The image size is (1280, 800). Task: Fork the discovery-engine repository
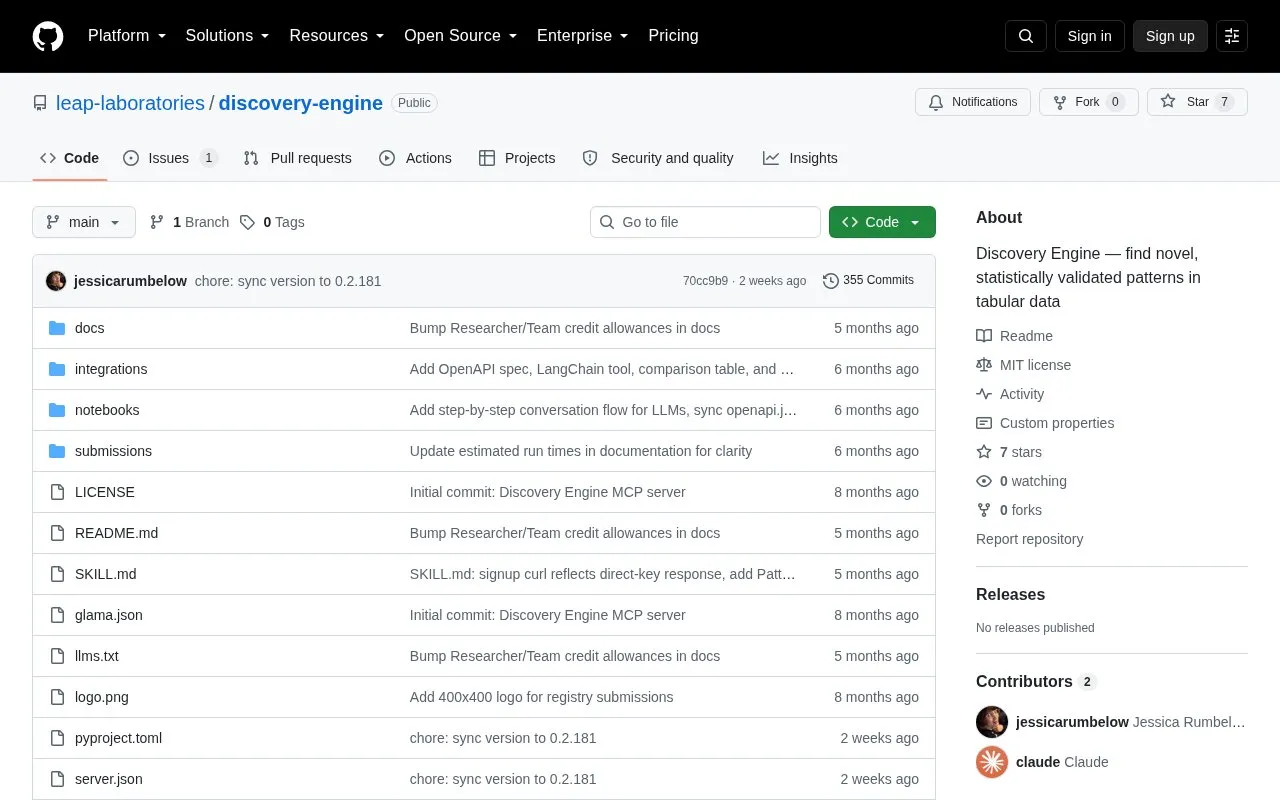click(x=1088, y=102)
